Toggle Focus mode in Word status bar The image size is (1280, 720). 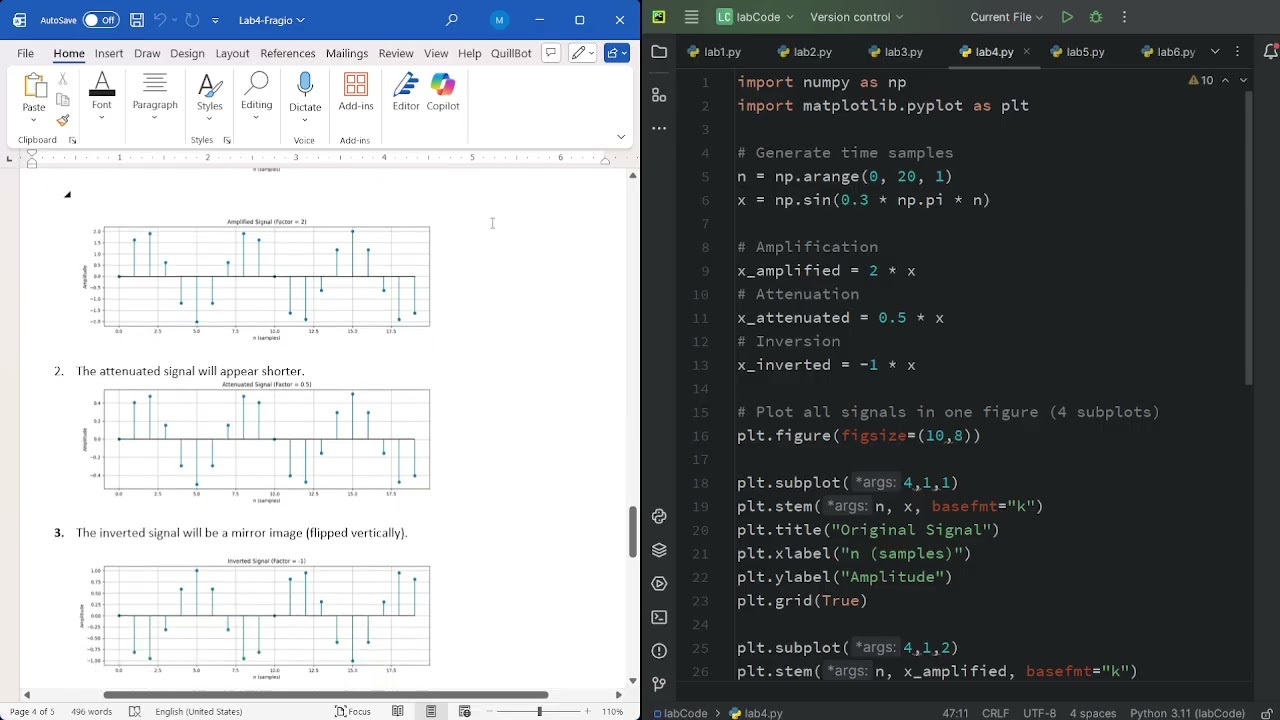(x=353, y=711)
